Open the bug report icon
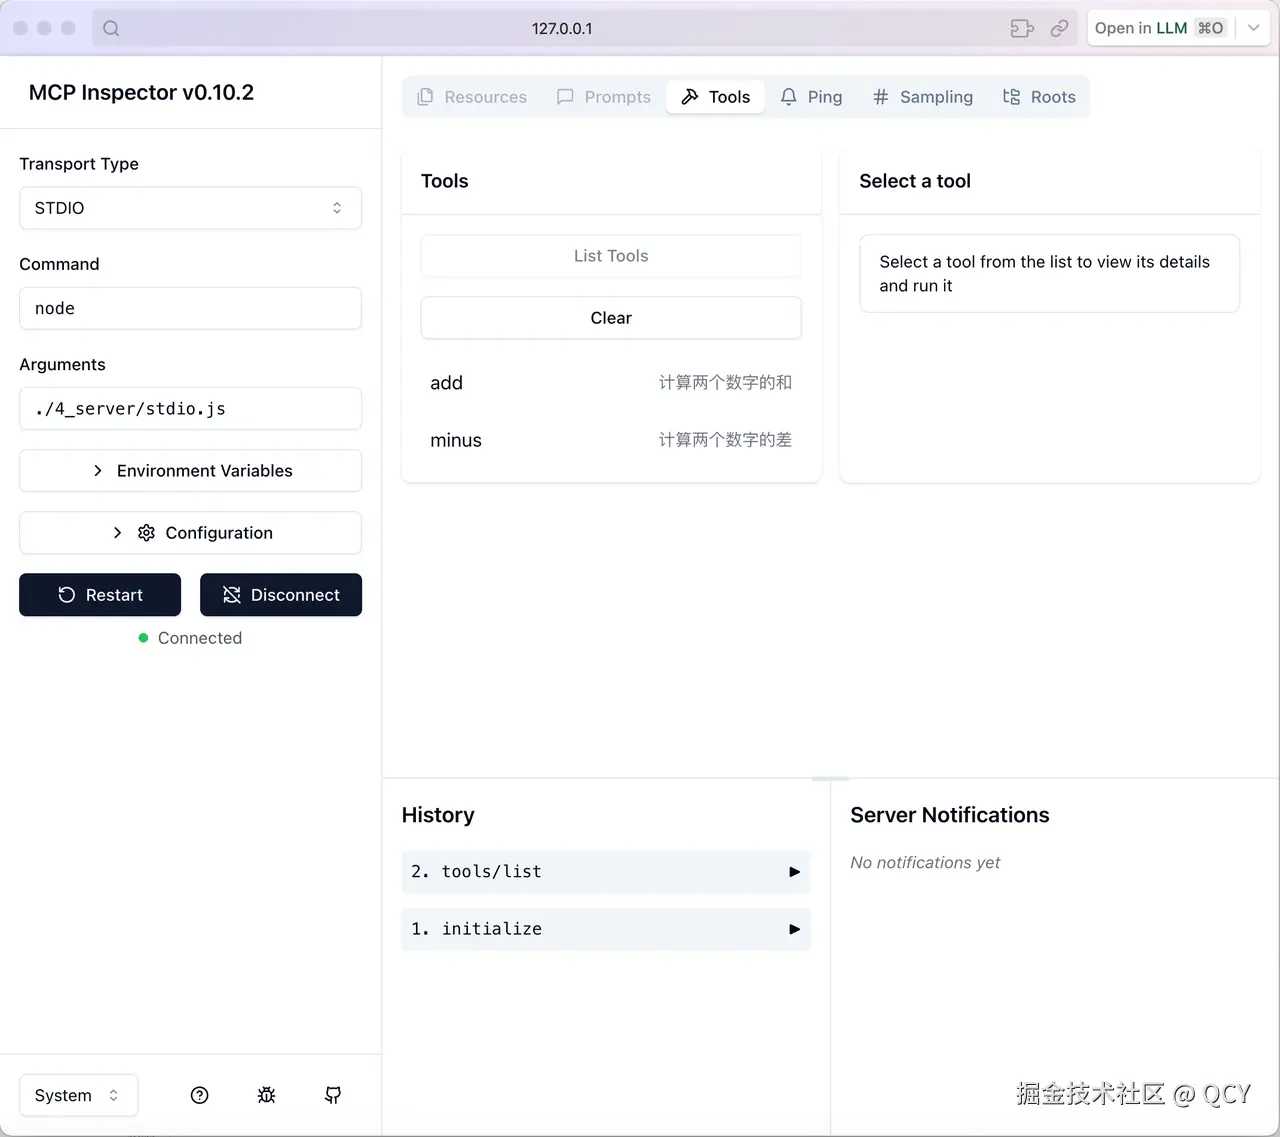 click(266, 1095)
